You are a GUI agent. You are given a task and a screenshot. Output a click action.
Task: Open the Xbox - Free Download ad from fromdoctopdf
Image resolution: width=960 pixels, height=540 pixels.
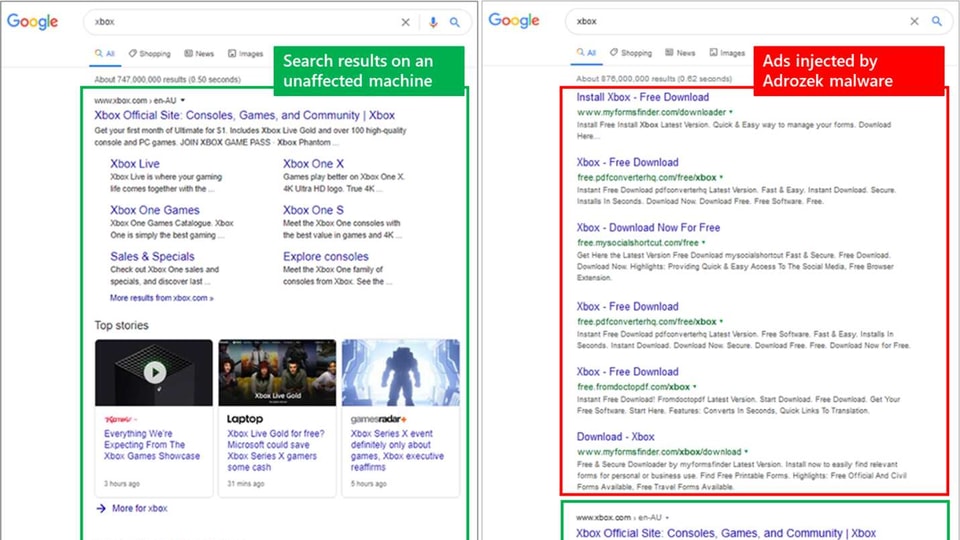point(628,372)
